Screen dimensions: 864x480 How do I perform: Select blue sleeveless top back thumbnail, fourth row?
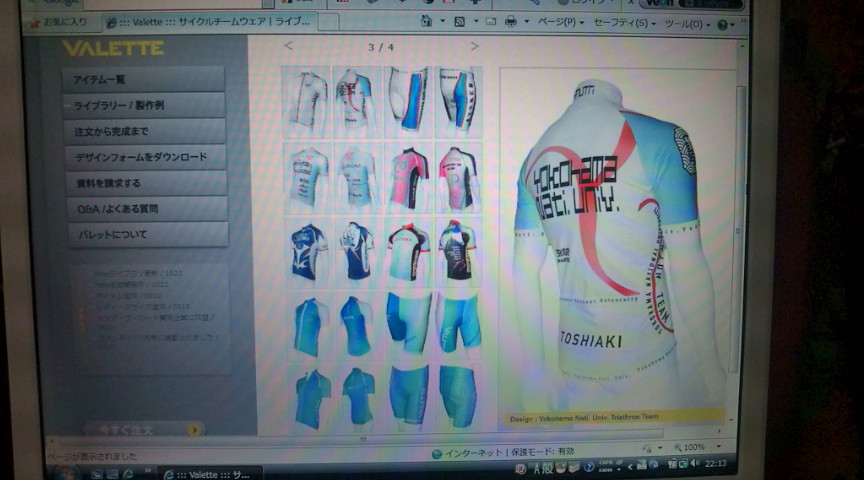pos(358,327)
